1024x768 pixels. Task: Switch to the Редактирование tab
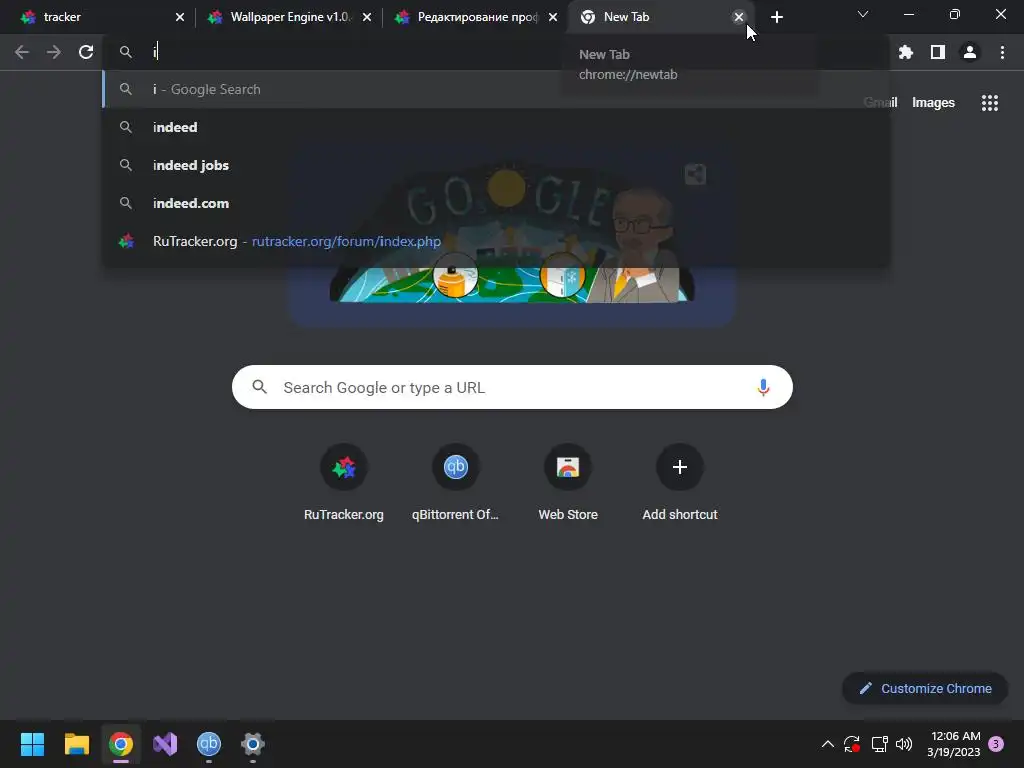(x=474, y=17)
